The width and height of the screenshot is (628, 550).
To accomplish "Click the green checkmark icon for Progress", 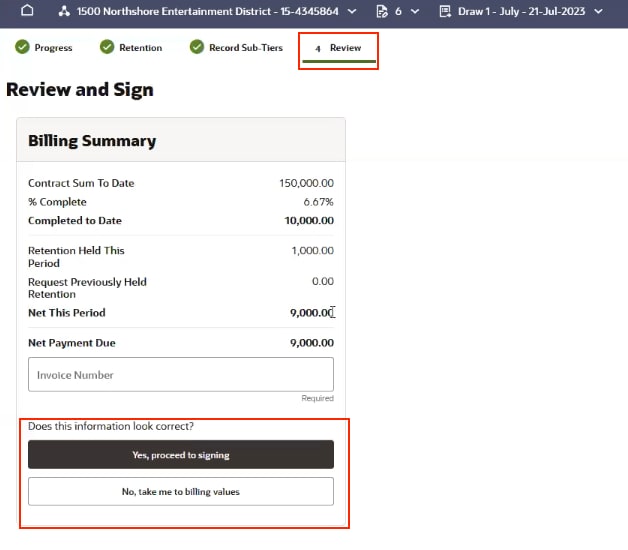I will tap(22, 47).
